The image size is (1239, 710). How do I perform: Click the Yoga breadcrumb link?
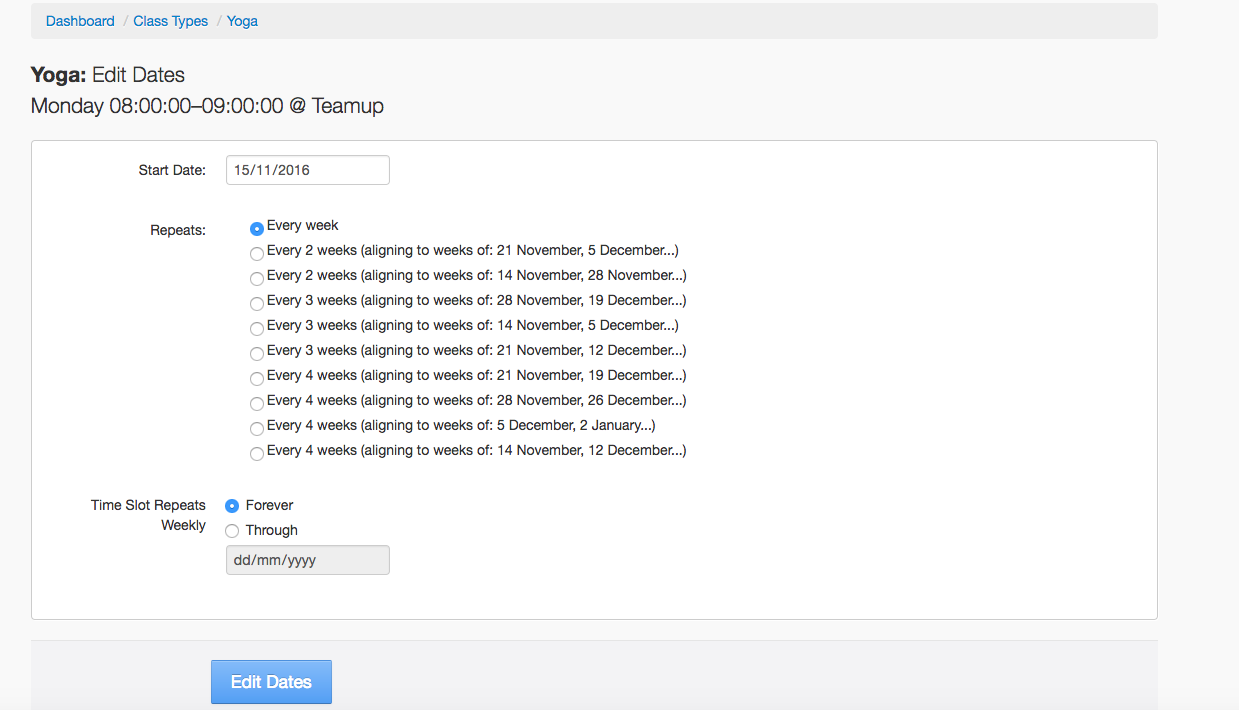click(x=242, y=21)
